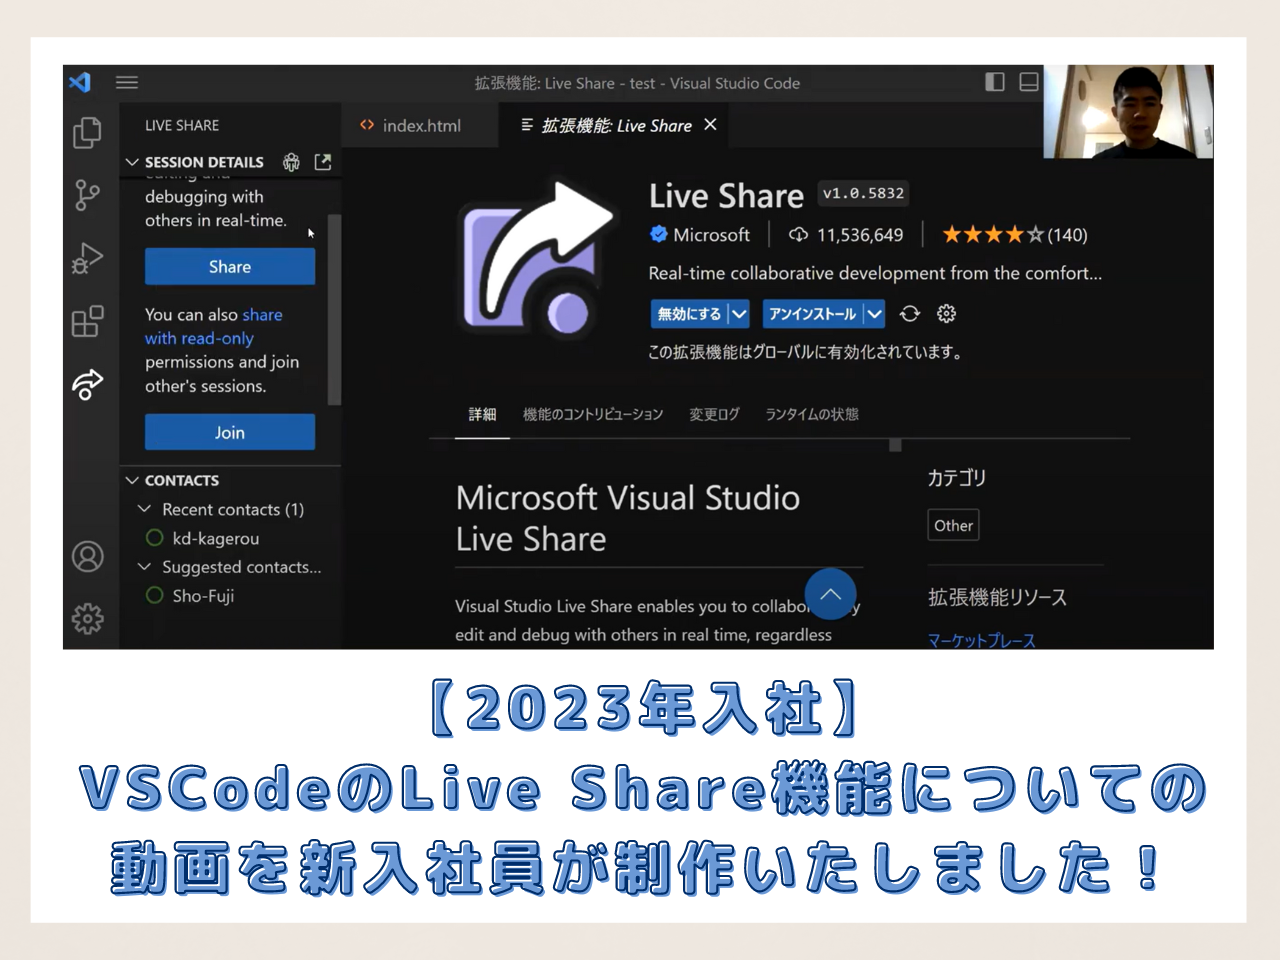Open the Source Control view
Viewport: 1280px width, 960px height.
point(87,195)
